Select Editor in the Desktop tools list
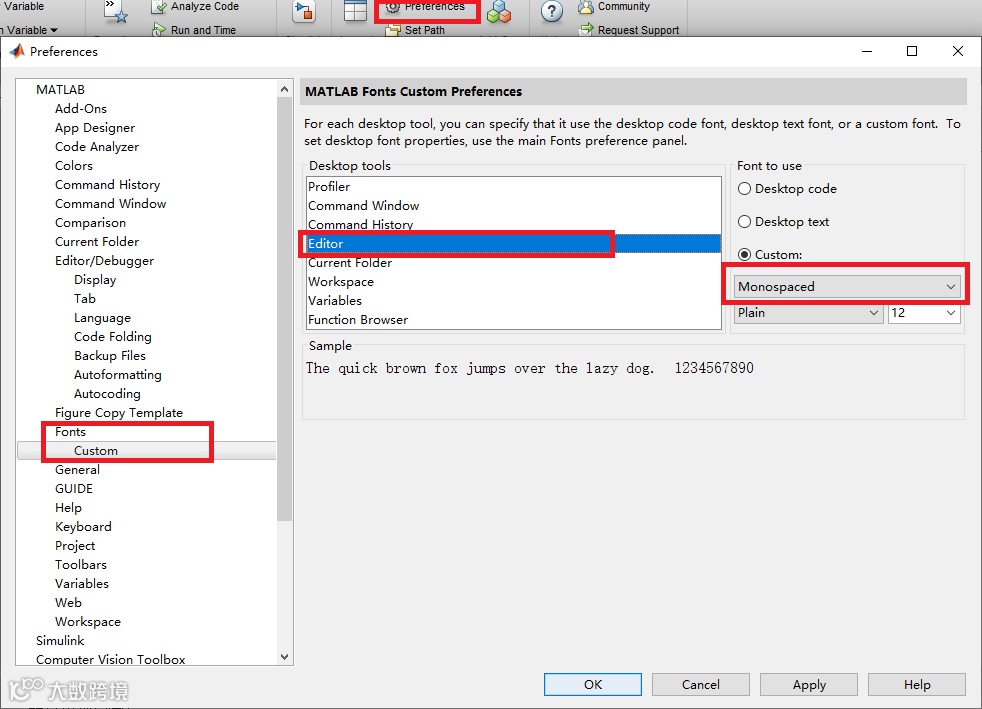The height and width of the screenshot is (709, 982). click(514, 244)
